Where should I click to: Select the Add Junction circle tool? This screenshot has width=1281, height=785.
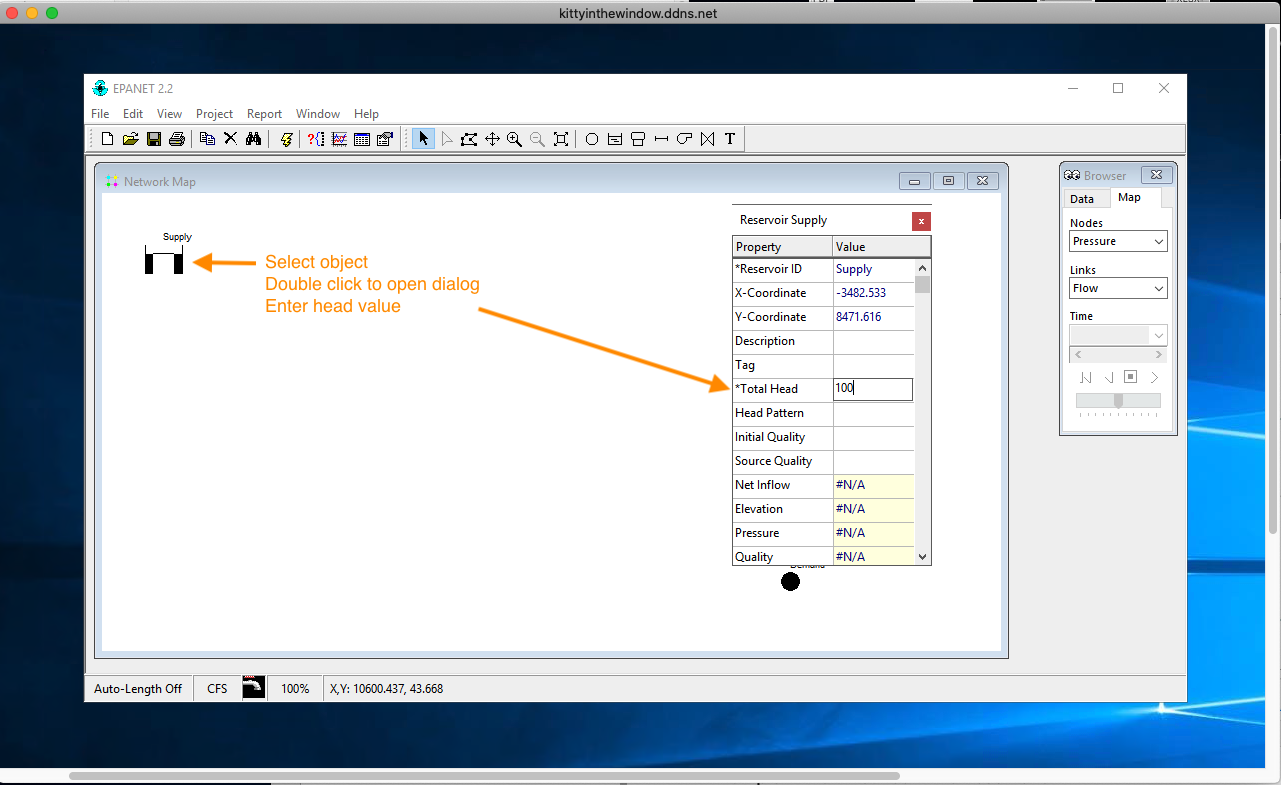592,139
